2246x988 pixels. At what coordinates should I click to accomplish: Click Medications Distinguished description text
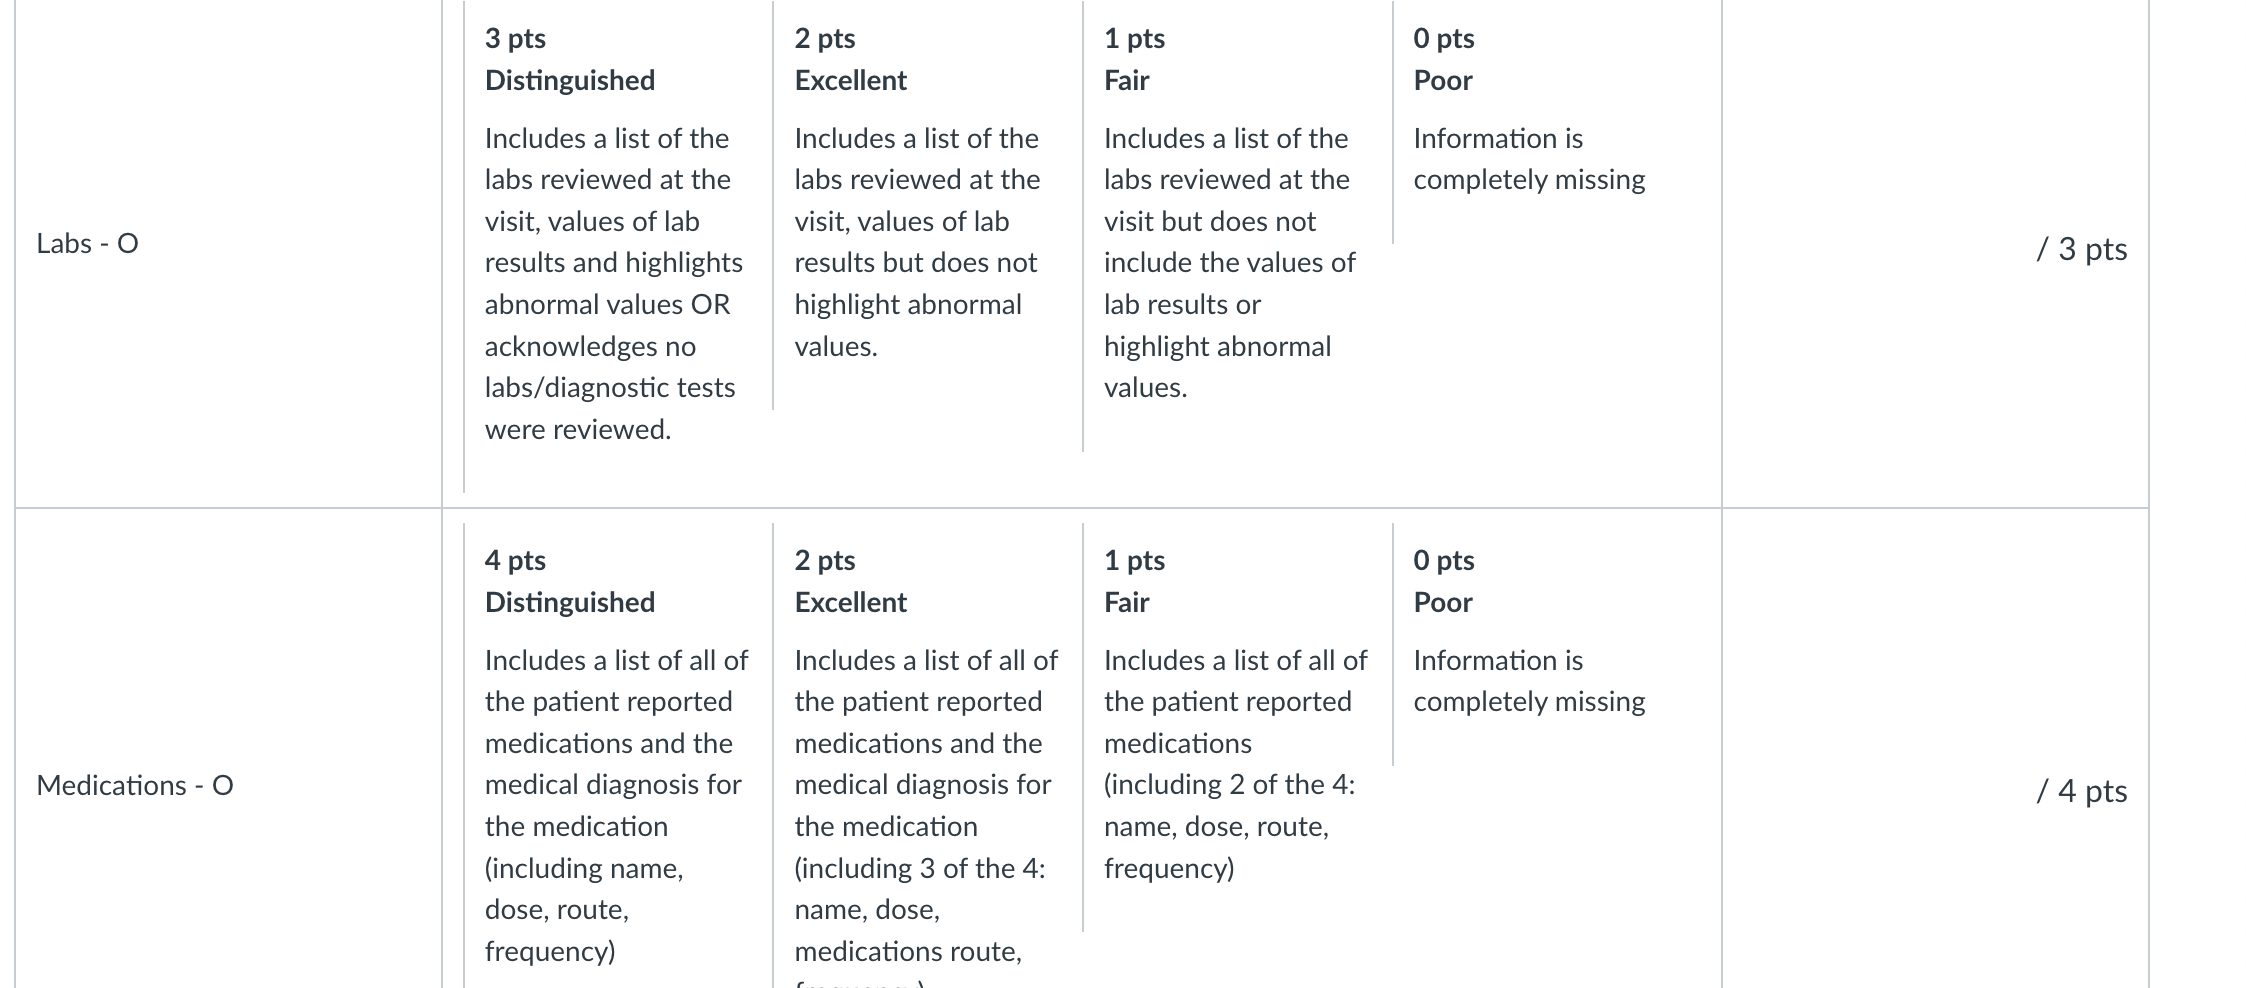coord(616,805)
